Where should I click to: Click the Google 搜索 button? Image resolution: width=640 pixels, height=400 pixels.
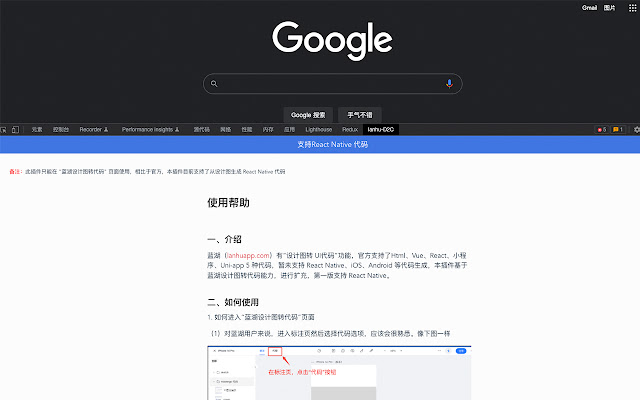[308, 115]
